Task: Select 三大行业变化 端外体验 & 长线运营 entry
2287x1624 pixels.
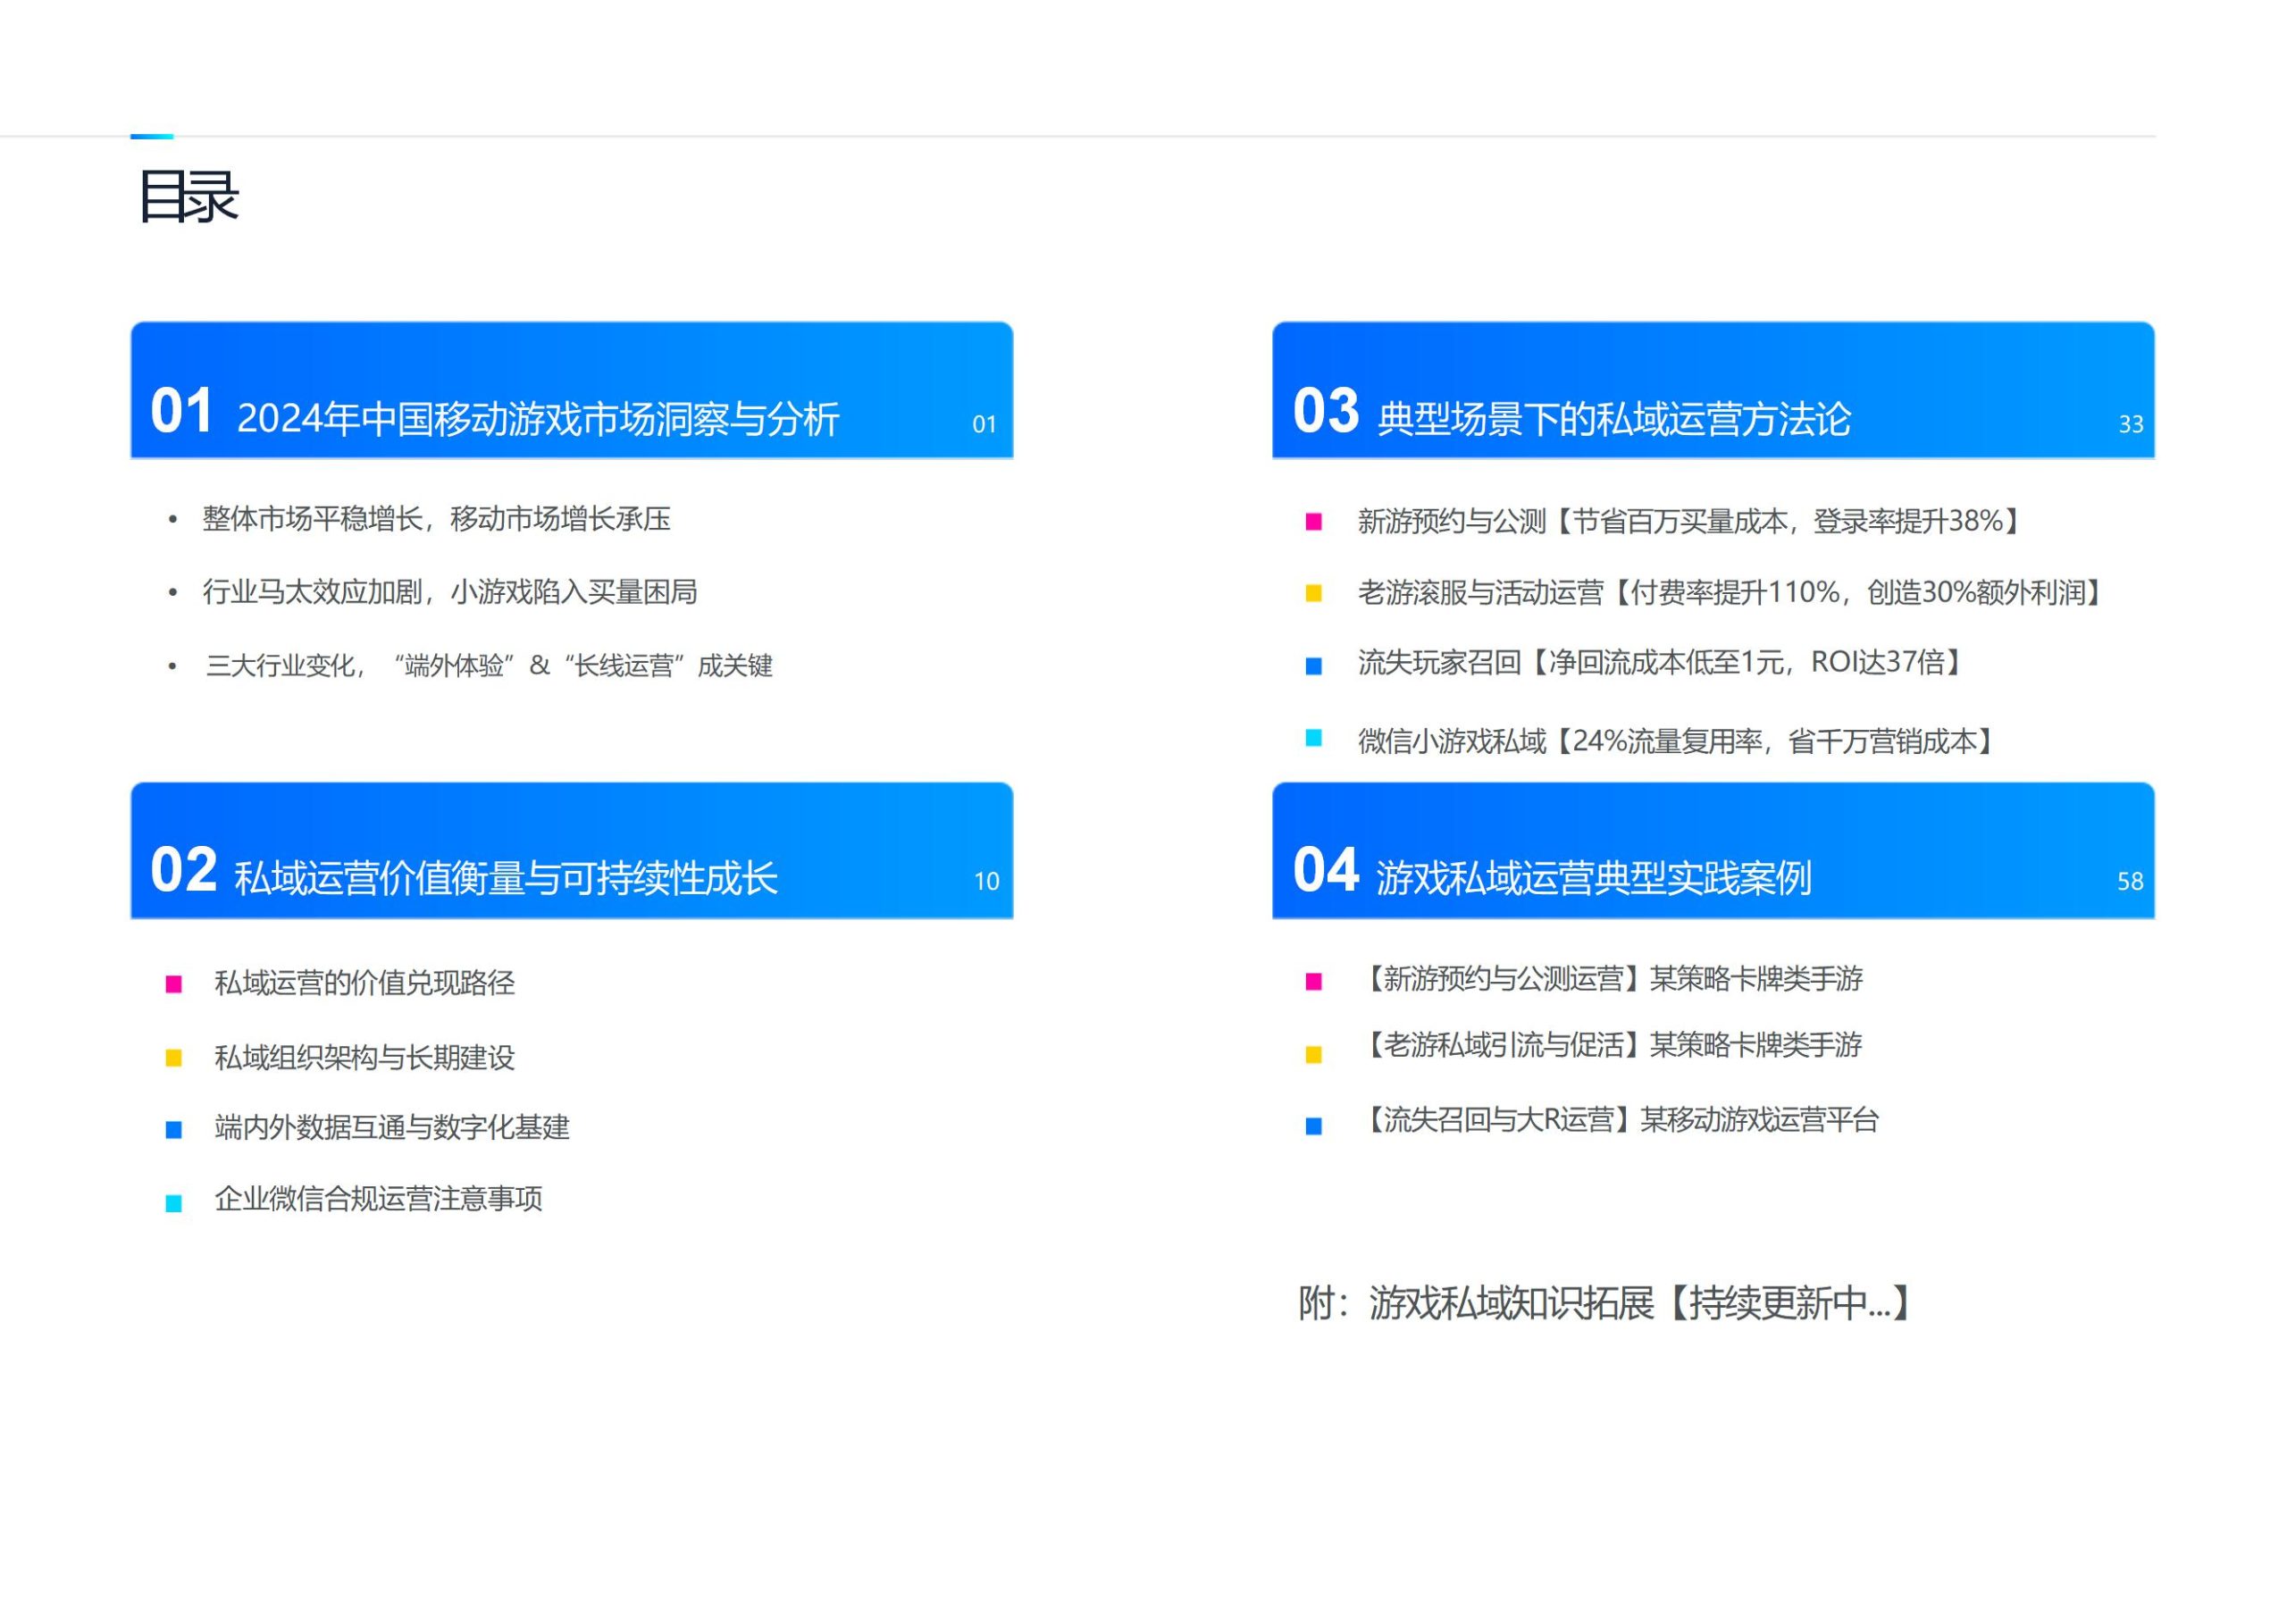Action: pos(489,666)
